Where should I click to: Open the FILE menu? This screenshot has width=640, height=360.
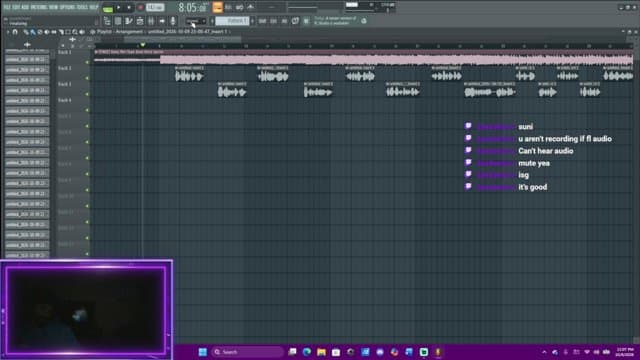click(6, 7)
